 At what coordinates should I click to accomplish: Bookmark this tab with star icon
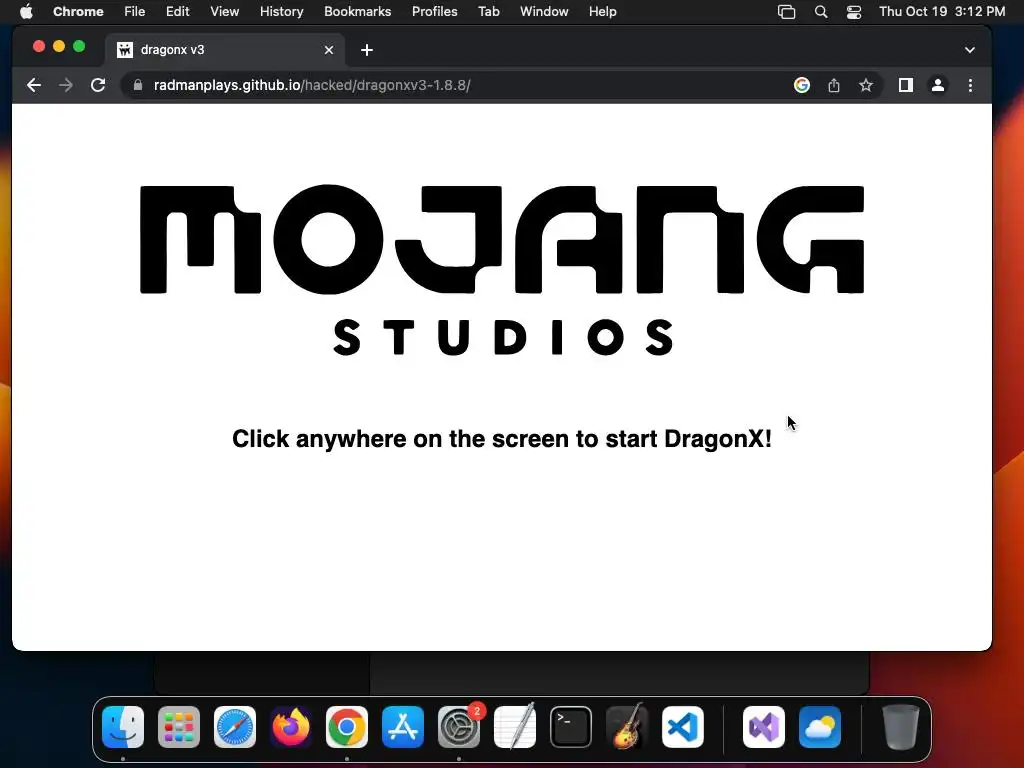866,85
